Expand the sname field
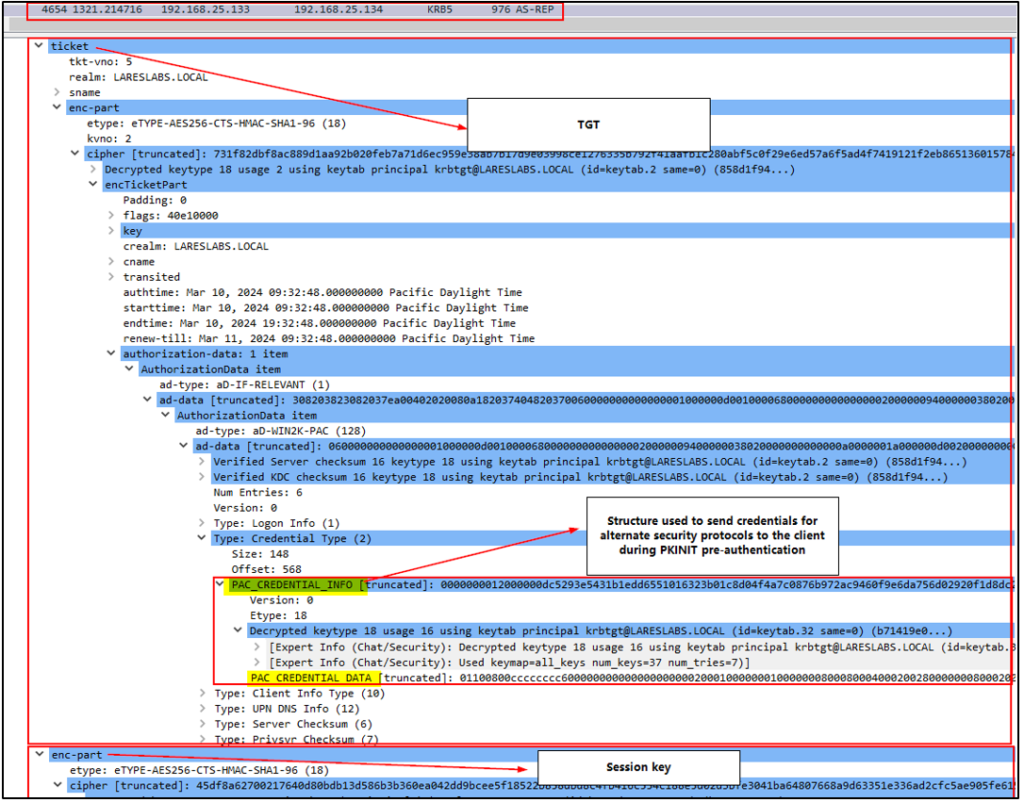This screenshot has width=1024, height=802. [57, 92]
